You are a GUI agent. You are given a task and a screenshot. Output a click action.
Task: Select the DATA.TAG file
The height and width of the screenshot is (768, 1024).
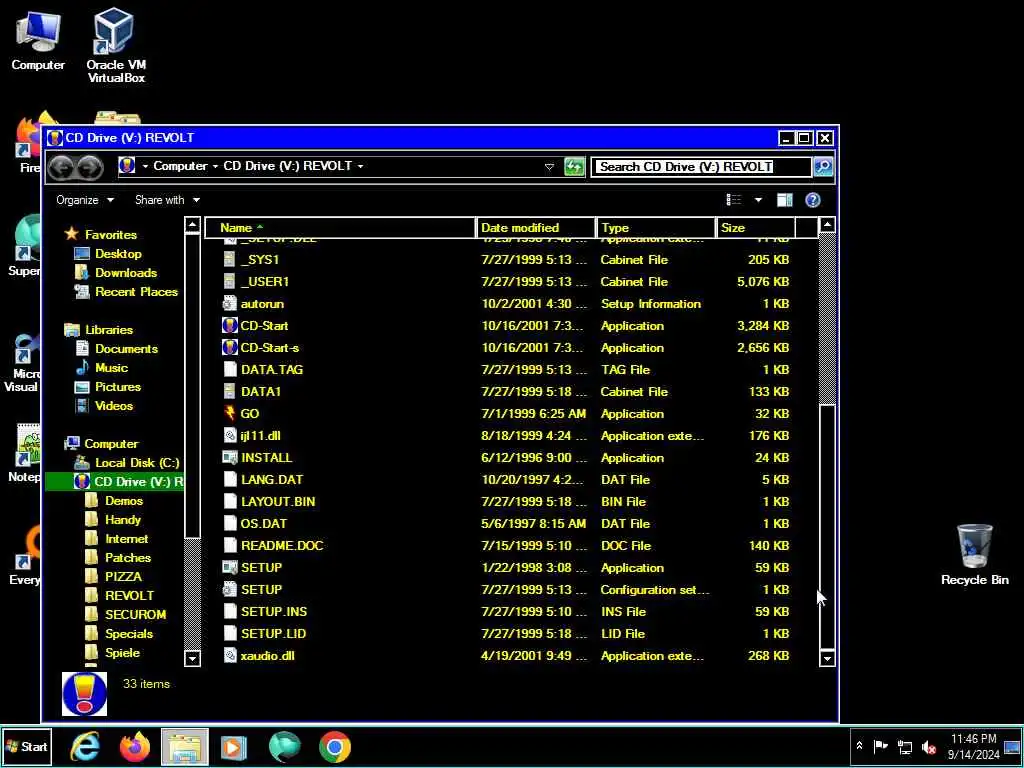(x=272, y=370)
